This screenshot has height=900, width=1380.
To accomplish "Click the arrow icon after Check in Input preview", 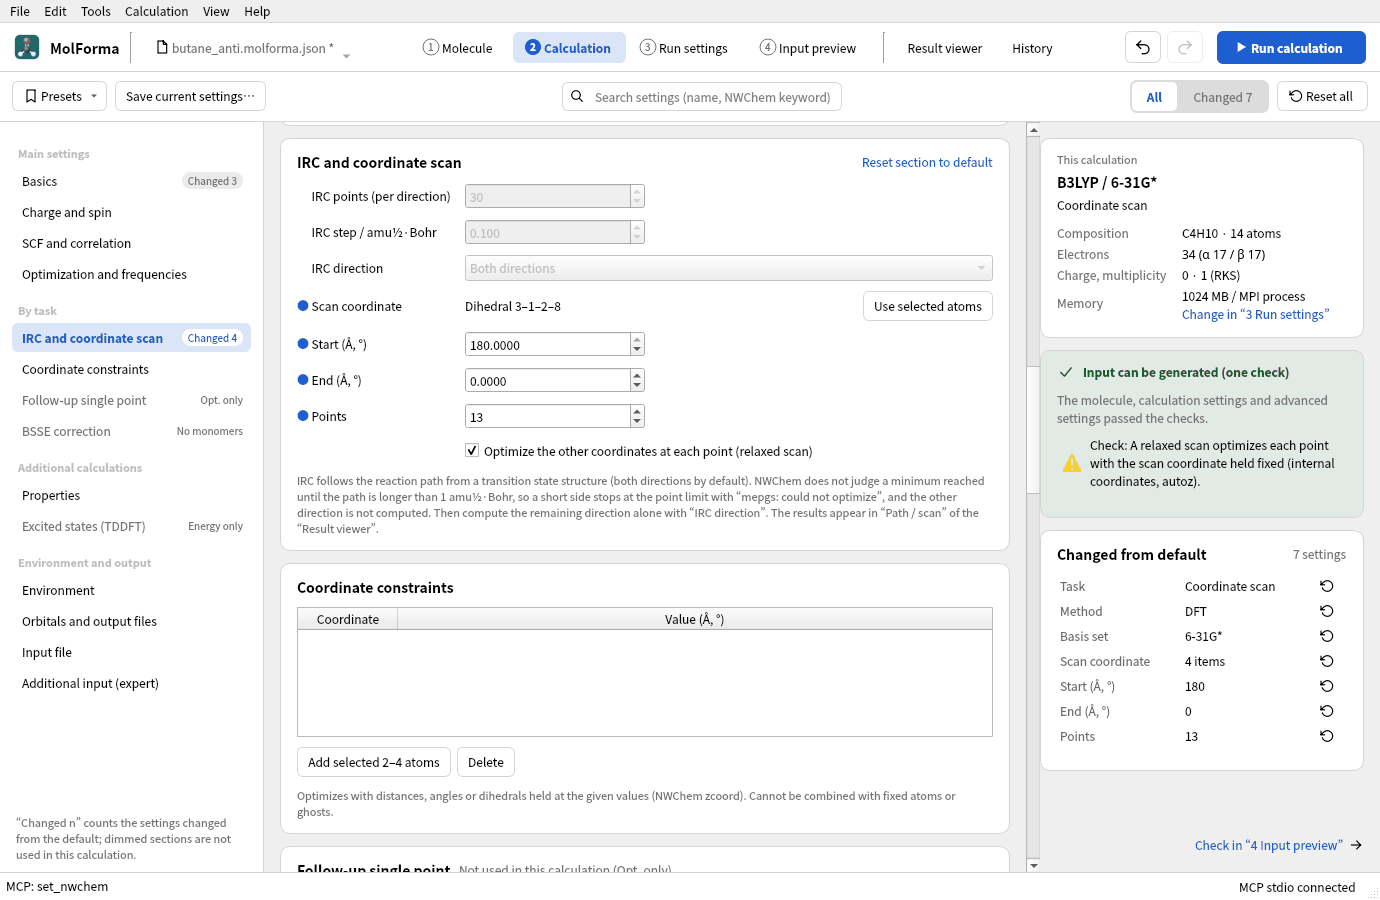I will click(x=1356, y=845).
